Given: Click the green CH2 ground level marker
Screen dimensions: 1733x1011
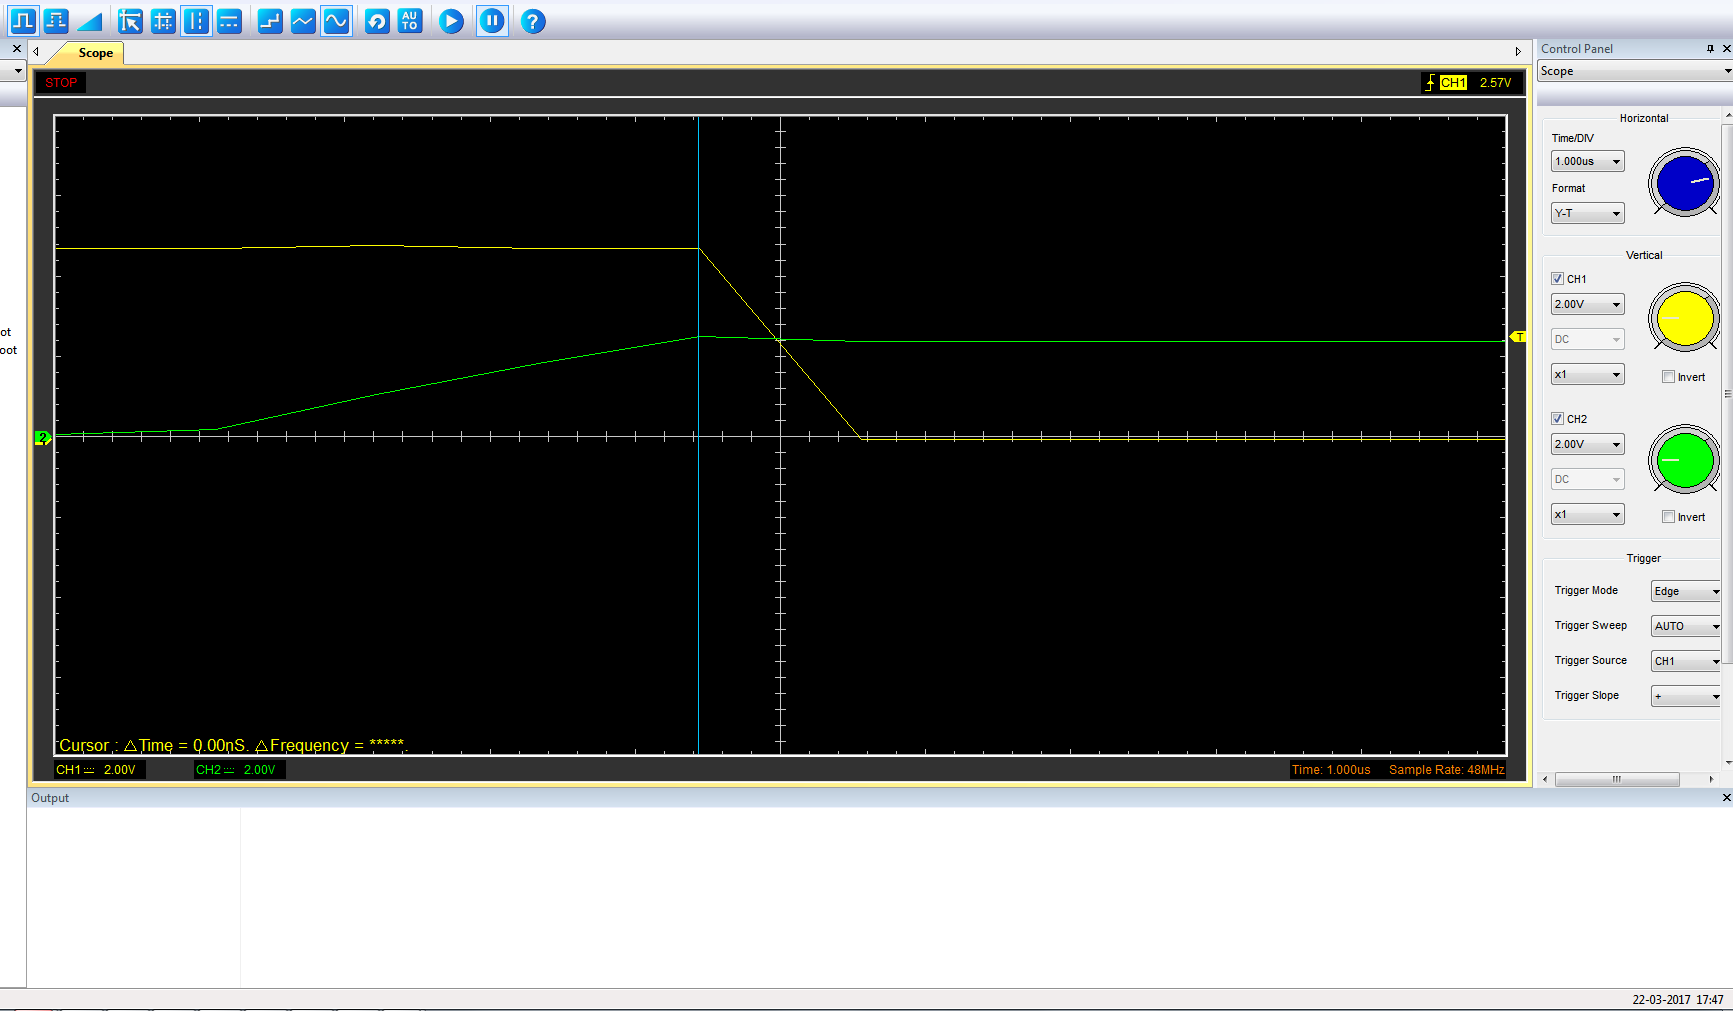Looking at the screenshot, I should [x=43, y=437].
